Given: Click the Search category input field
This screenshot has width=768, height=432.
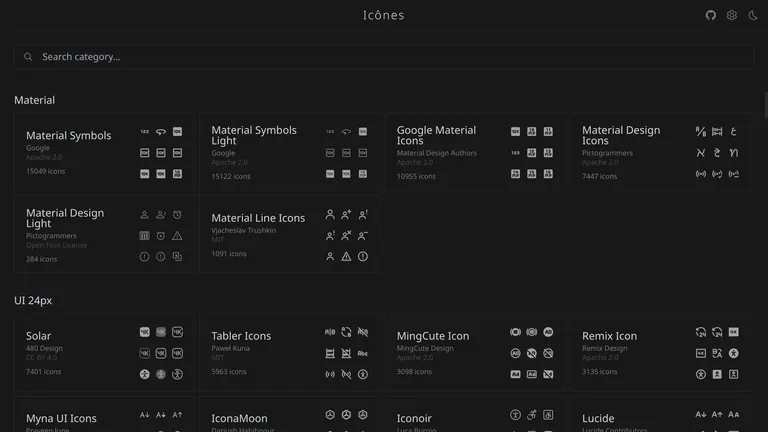Looking at the screenshot, I should [x=384, y=57].
